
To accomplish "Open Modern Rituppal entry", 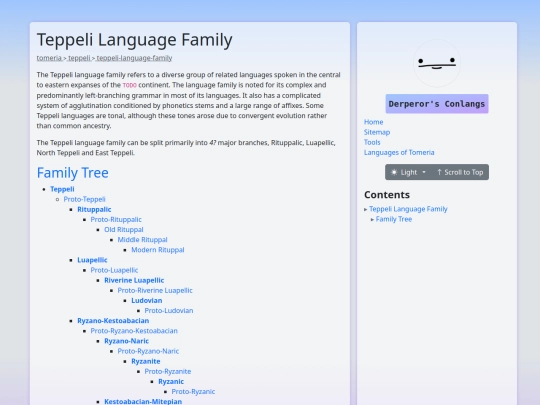I will point(158,250).
